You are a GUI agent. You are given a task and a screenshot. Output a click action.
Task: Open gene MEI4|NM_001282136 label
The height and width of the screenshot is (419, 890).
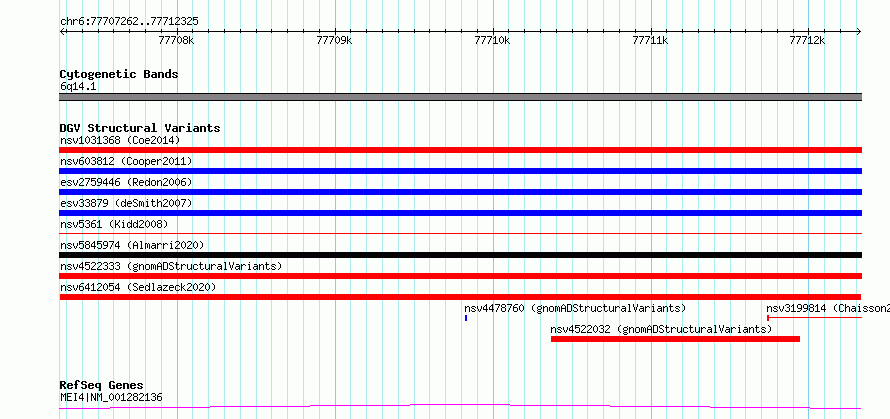[x=111, y=397]
